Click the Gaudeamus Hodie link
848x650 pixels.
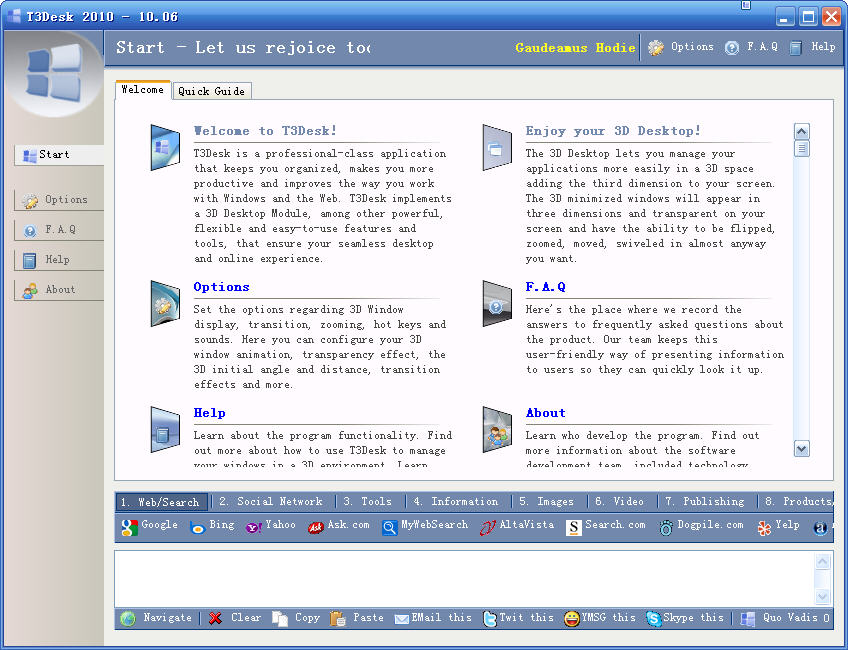click(575, 48)
